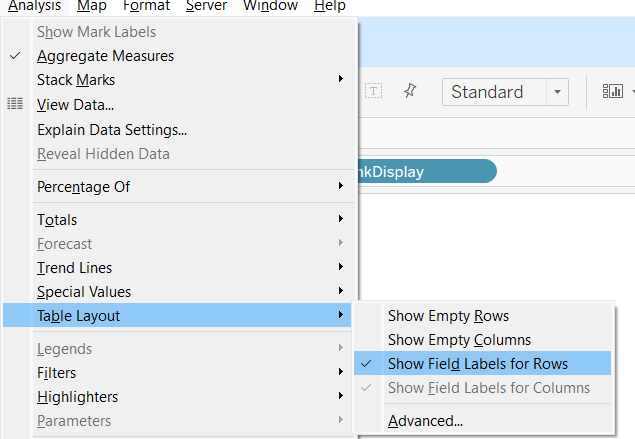This screenshot has width=635, height=439.
Task: Open the Standard fit dropdown
Action: pyautogui.click(x=505, y=92)
